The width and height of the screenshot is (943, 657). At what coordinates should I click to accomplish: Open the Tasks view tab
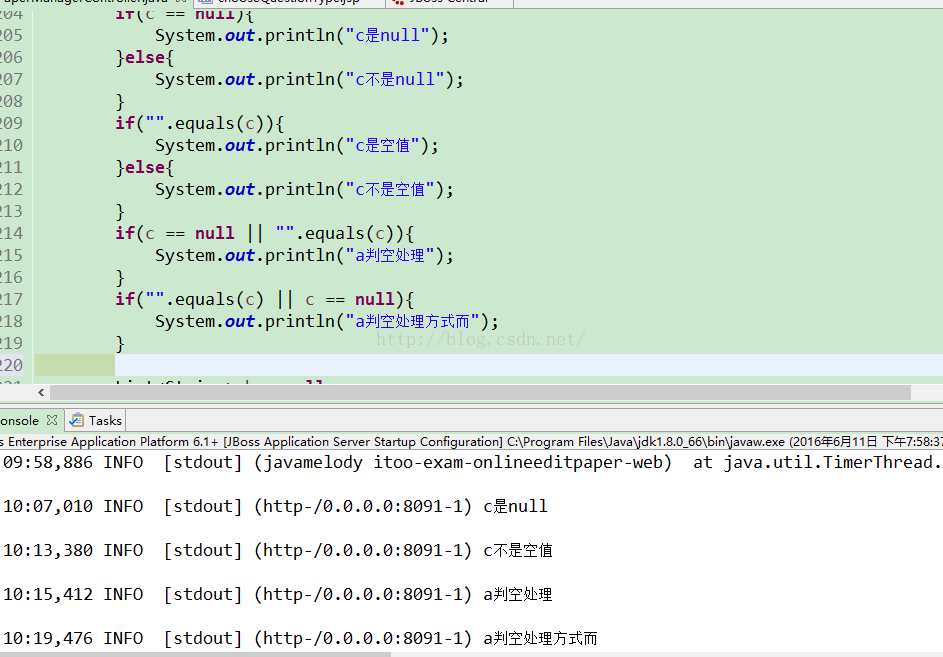(x=96, y=421)
